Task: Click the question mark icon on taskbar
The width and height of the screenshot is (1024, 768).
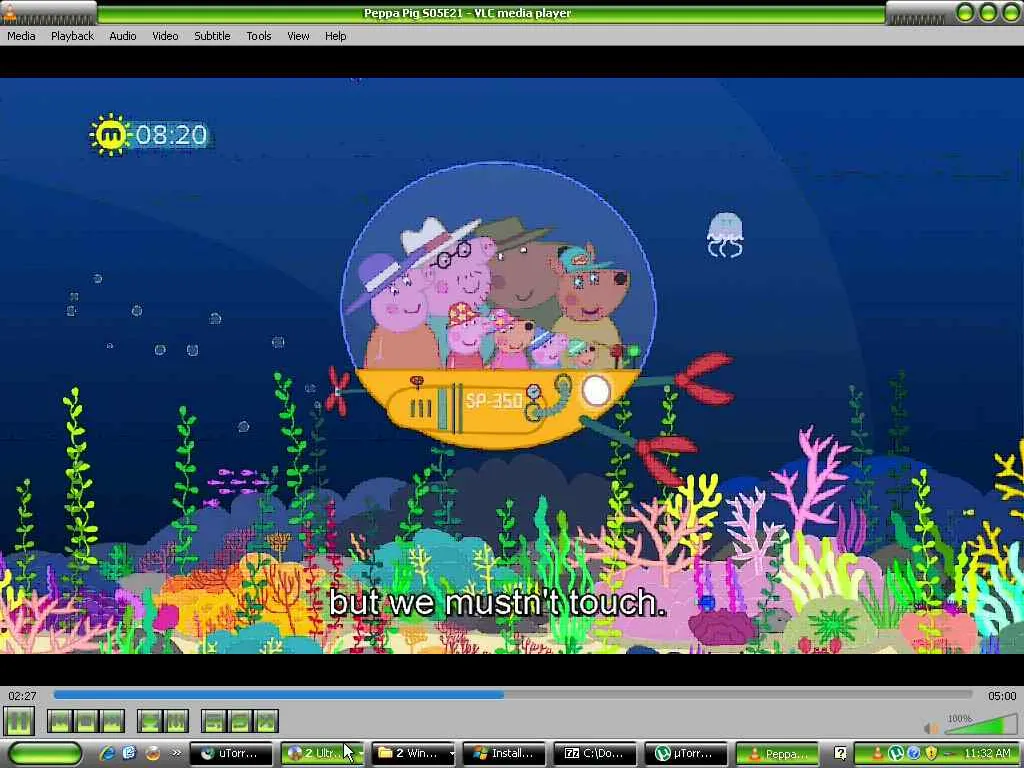Action: click(x=840, y=754)
